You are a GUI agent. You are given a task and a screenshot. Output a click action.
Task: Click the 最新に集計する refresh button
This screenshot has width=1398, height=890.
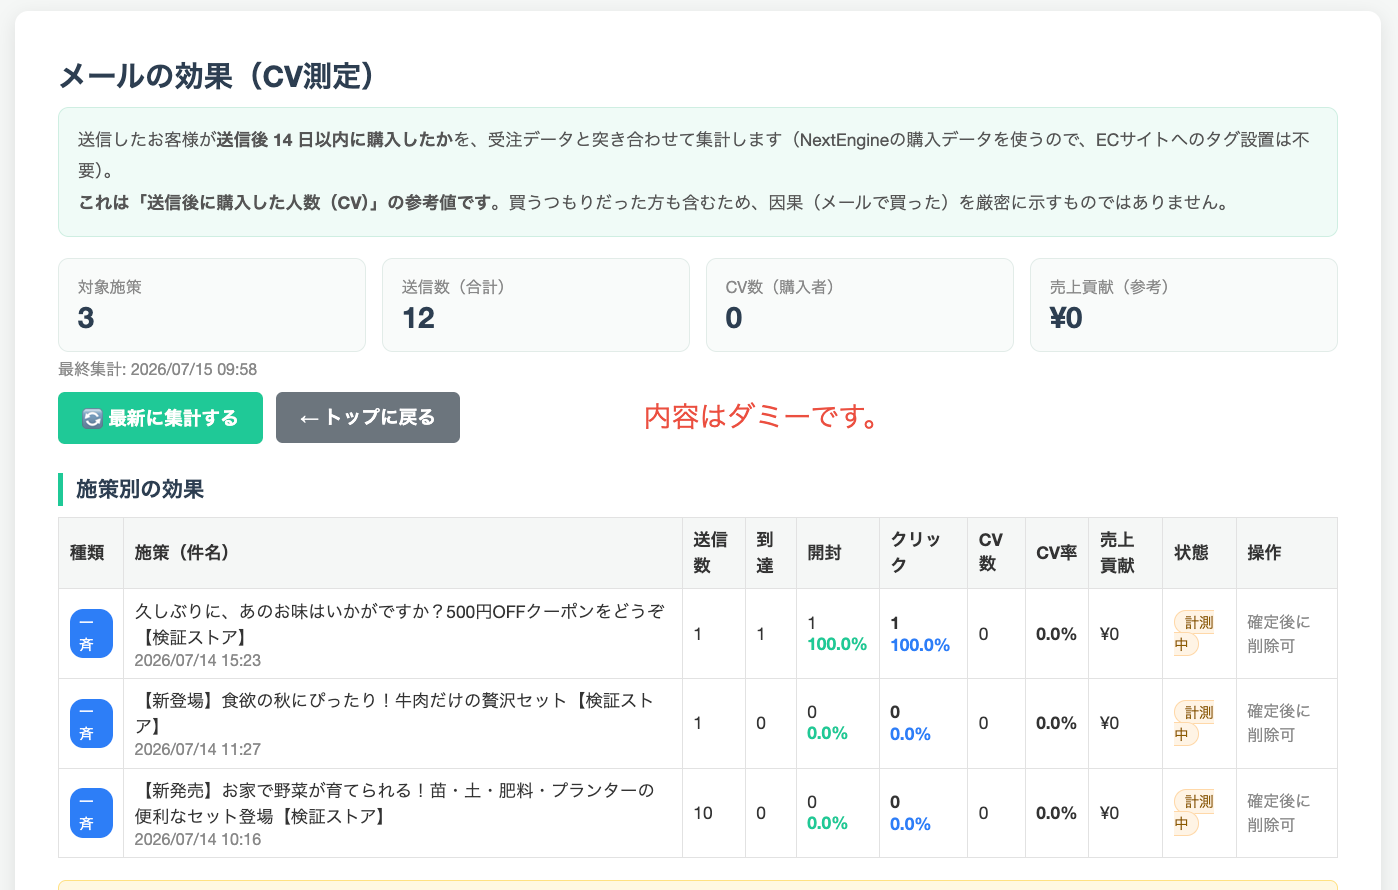click(x=160, y=418)
